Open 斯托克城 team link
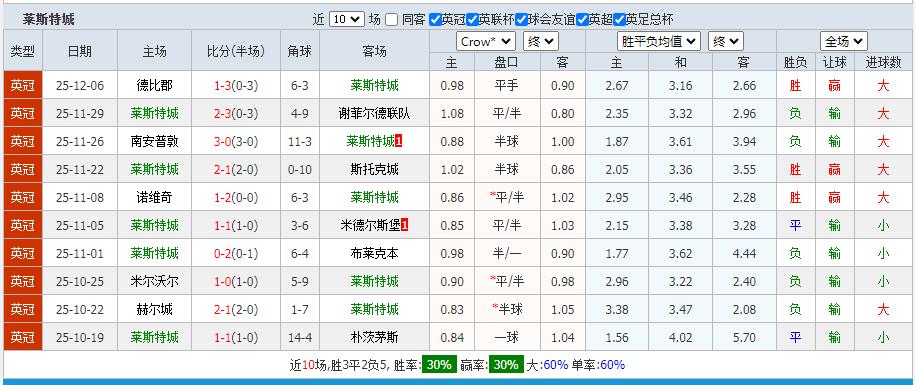915x385 pixels. coord(374,170)
